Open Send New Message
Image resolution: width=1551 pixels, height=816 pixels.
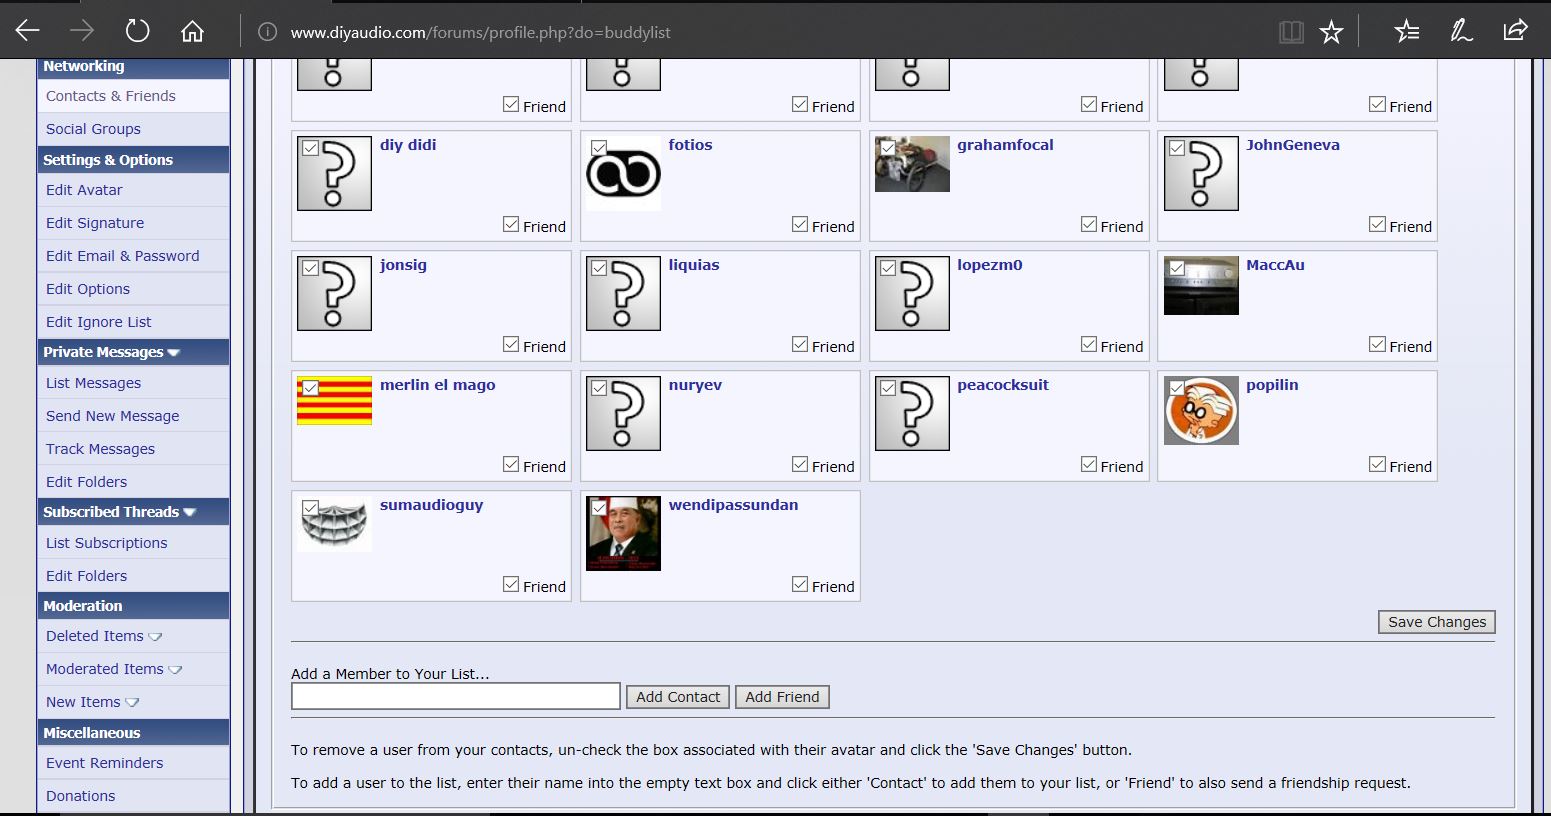click(112, 416)
